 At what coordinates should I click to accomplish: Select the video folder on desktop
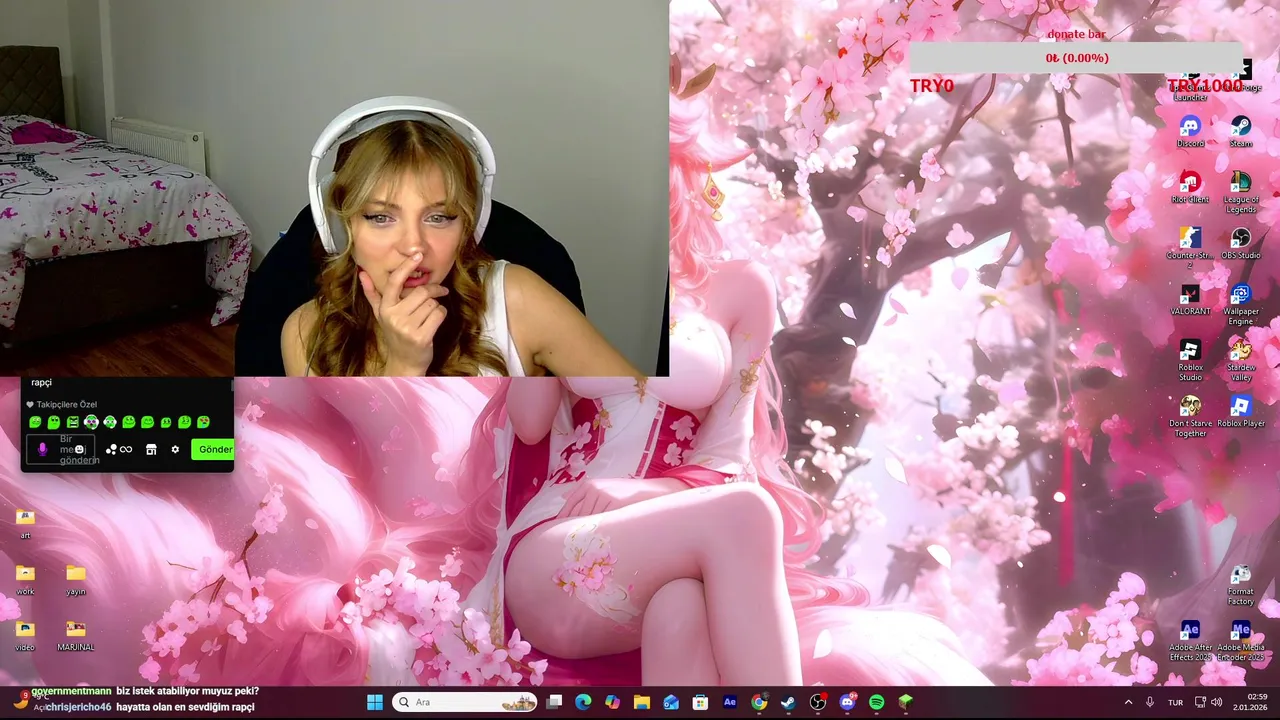[25, 636]
